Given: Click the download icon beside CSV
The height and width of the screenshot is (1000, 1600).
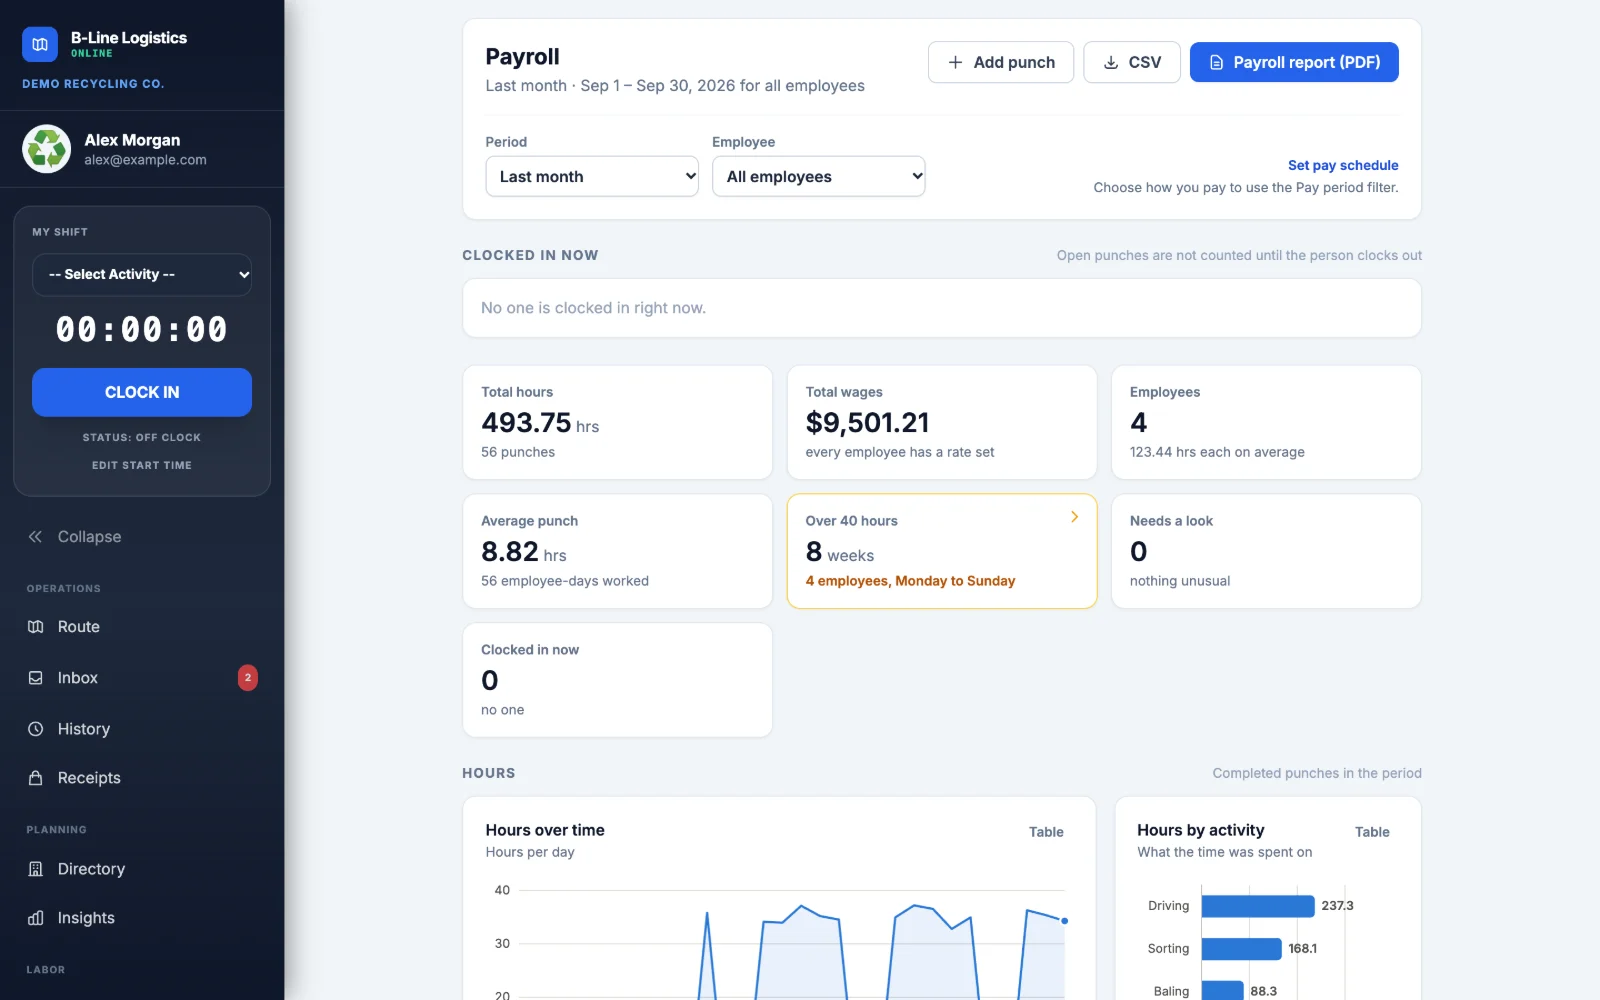Looking at the screenshot, I should pyautogui.click(x=1111, y=62).
